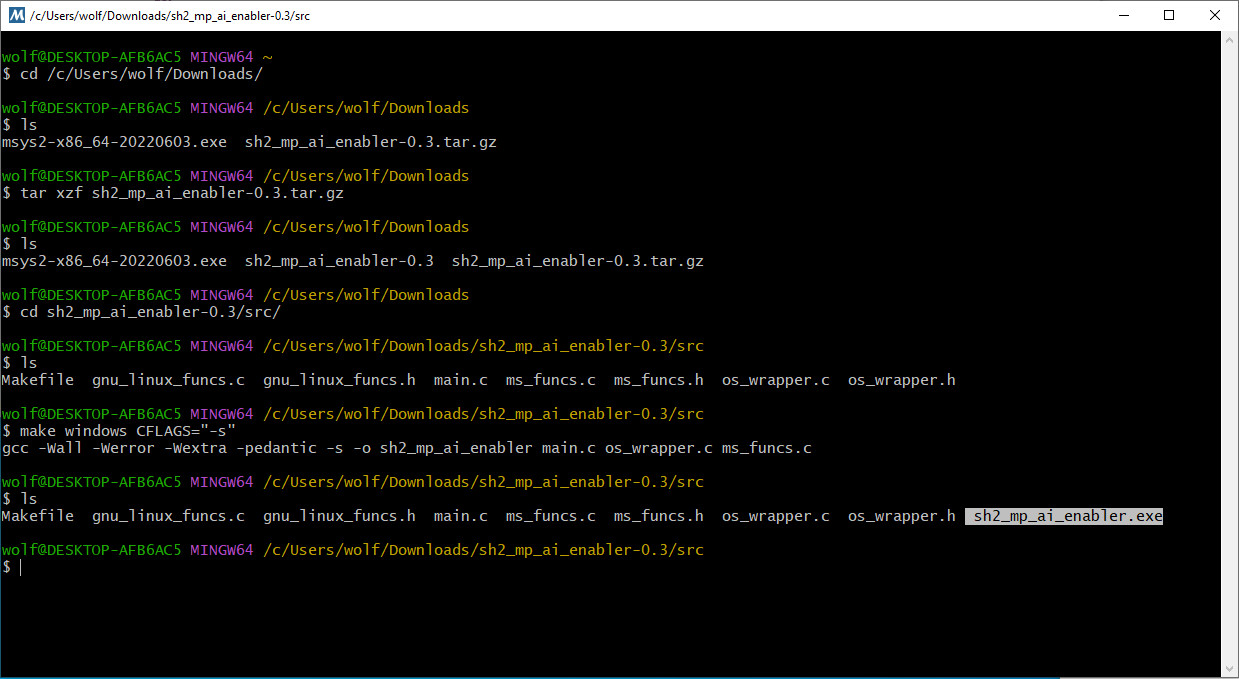Minimize the MINGW64 terminal window

tap(1123, 15)
